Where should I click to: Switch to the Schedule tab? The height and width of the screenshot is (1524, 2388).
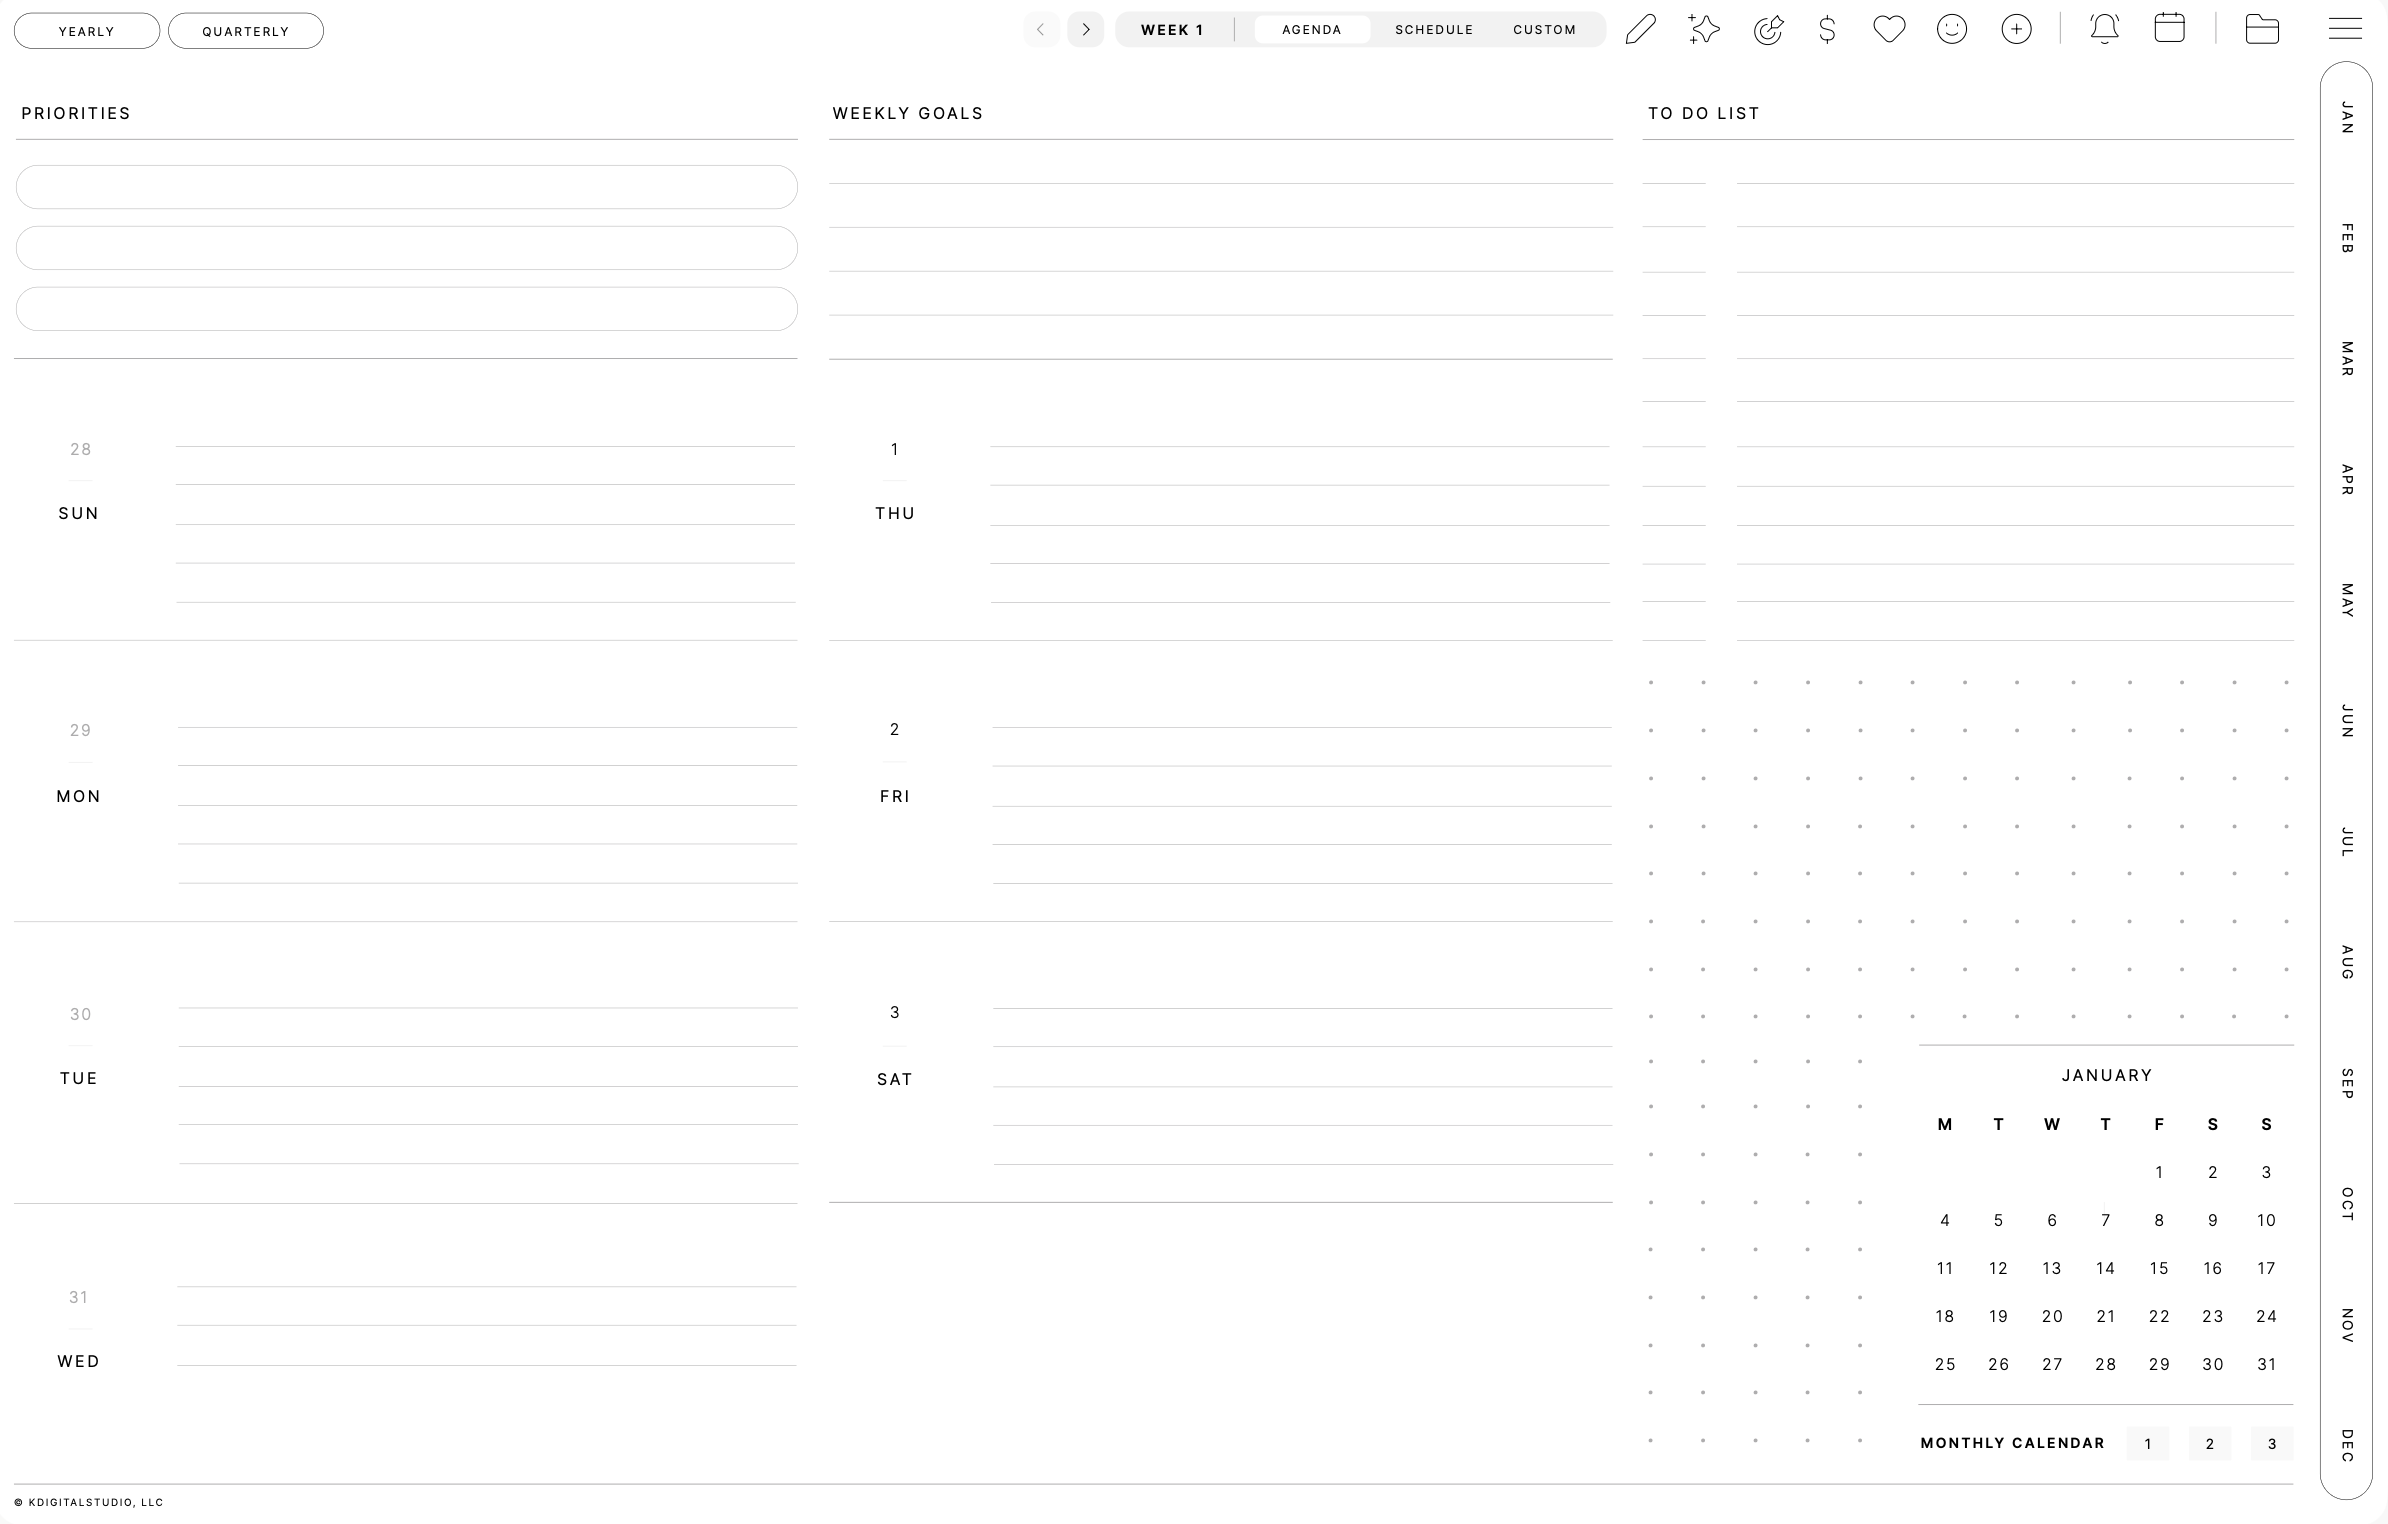1434,30
